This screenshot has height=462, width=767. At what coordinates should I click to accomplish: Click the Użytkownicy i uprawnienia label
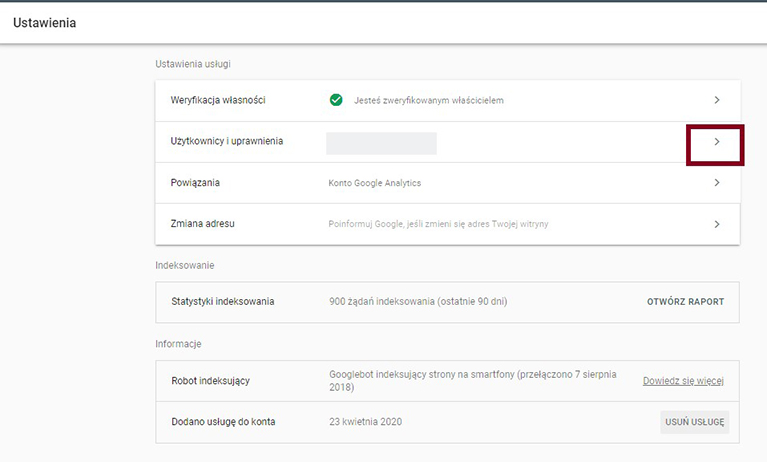(227, 142)
